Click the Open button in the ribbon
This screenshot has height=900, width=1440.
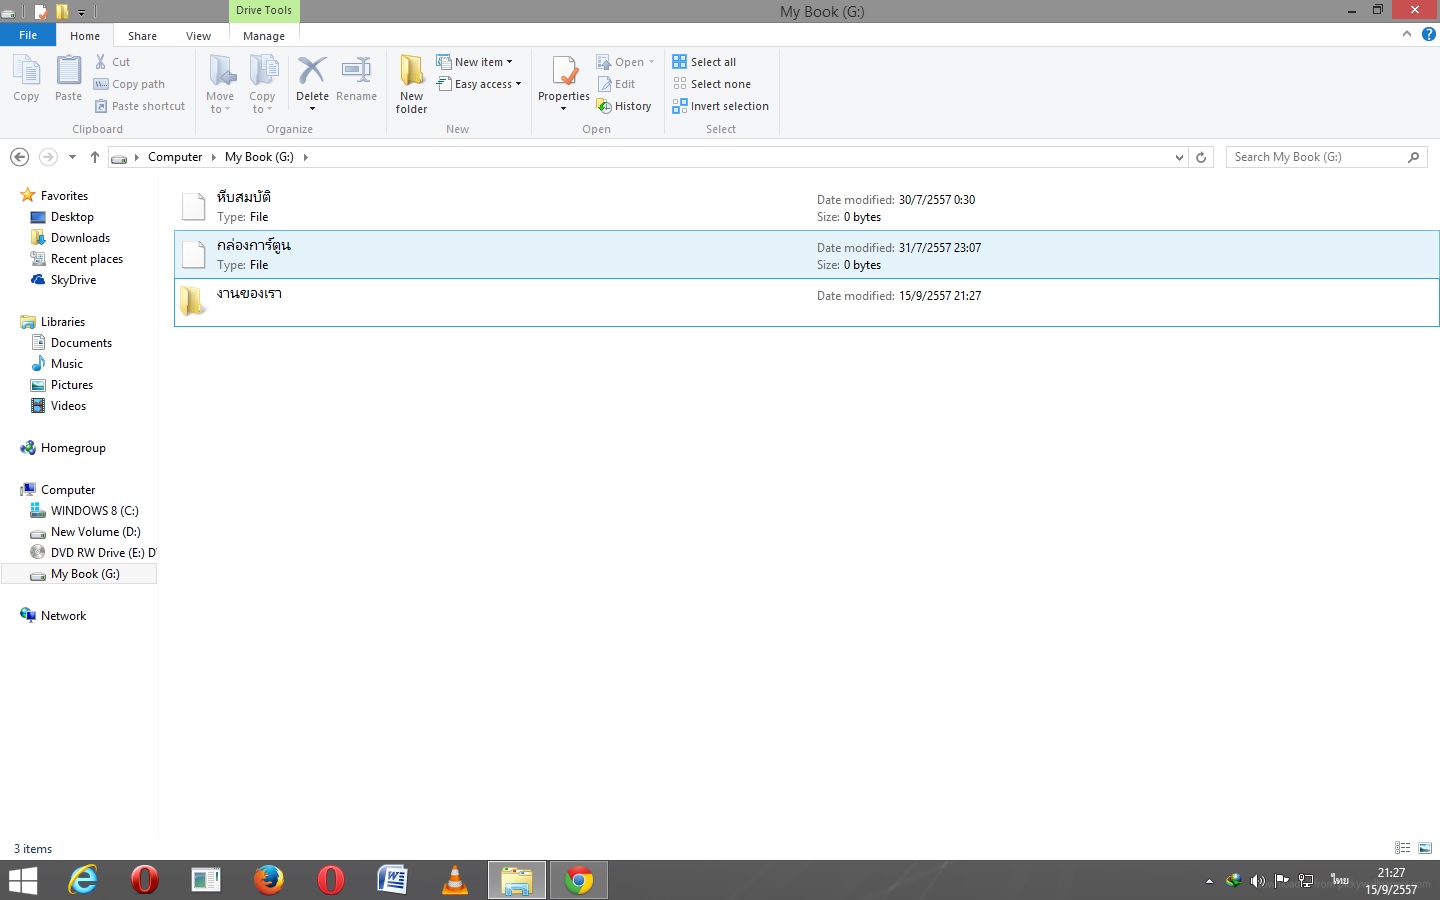[x=625, y=62]
